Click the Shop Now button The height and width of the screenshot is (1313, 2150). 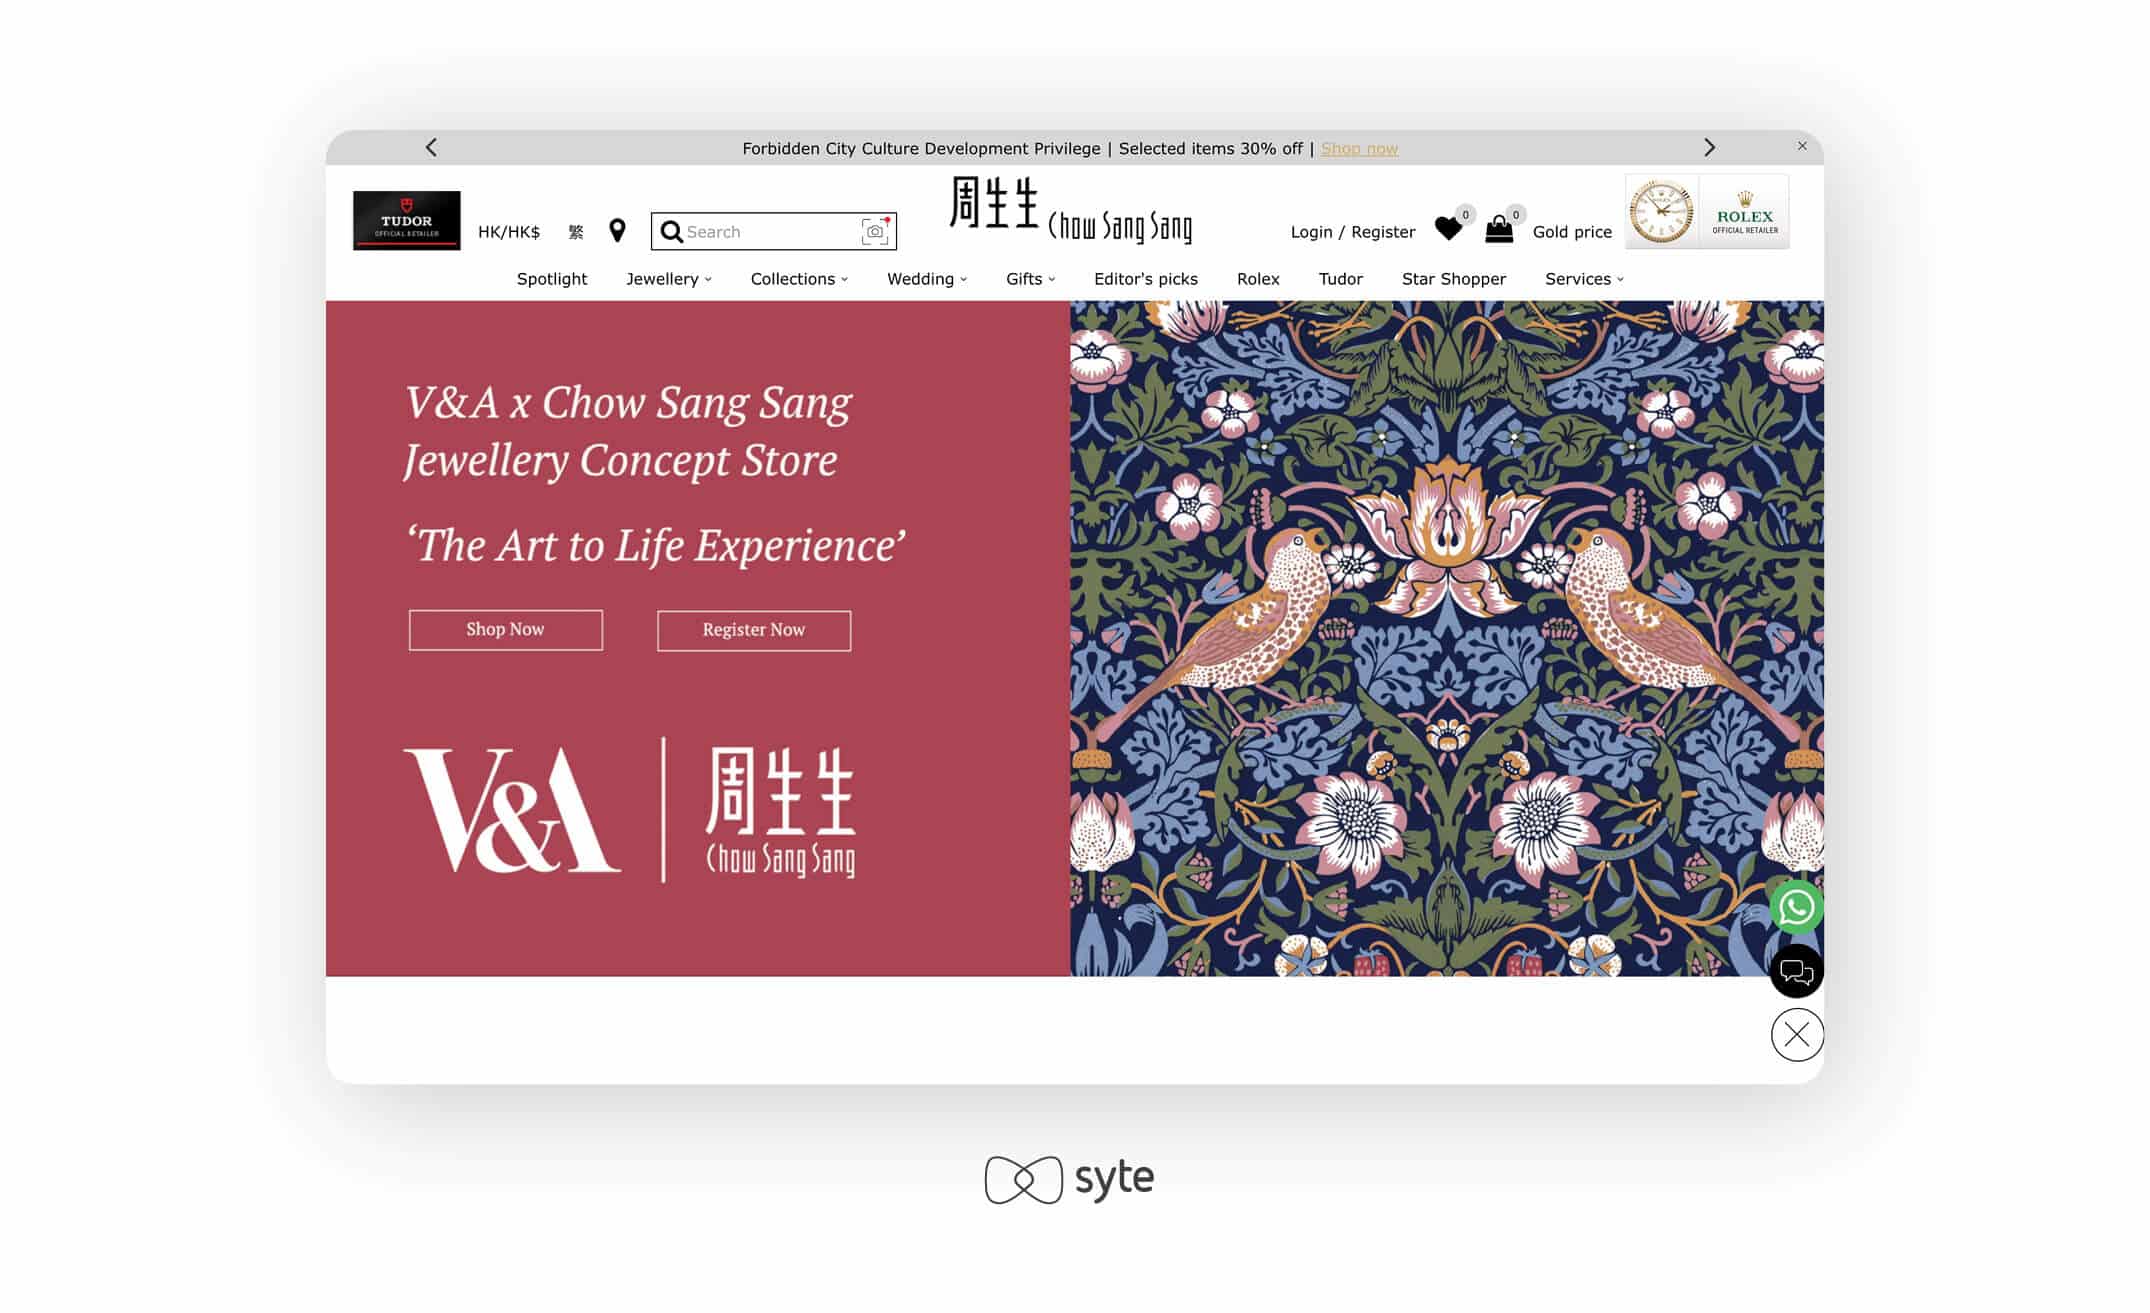click(x=504, y=630)
